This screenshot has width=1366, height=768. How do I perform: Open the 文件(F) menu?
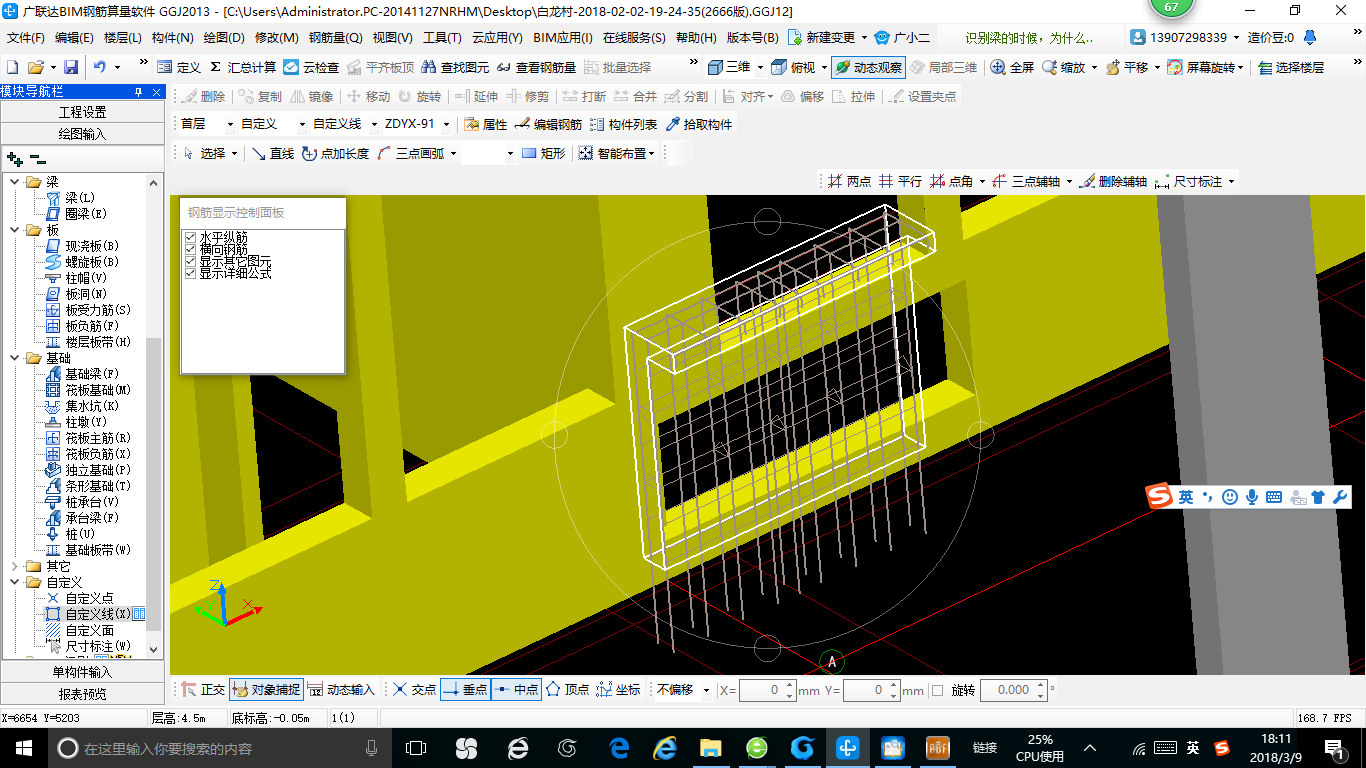coord(26,38)
